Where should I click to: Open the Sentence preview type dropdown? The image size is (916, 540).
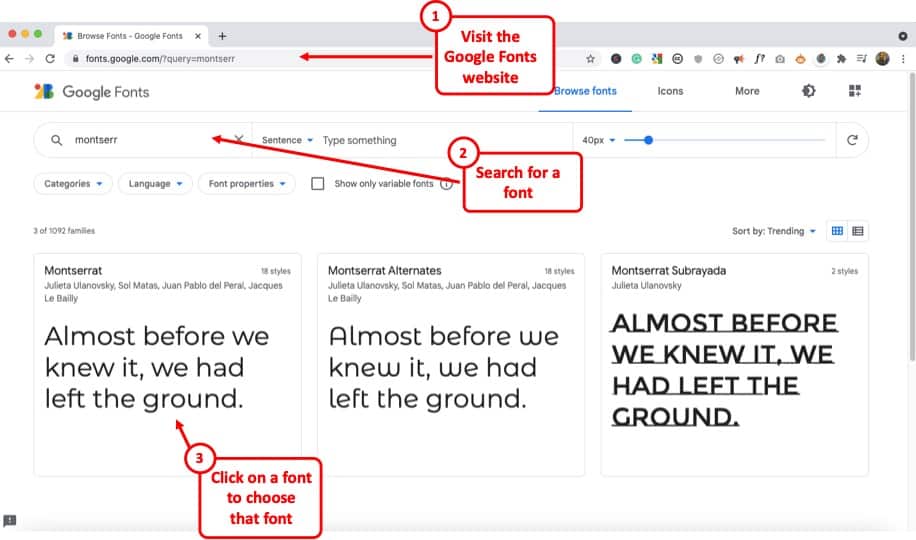[x=287, y=140]
